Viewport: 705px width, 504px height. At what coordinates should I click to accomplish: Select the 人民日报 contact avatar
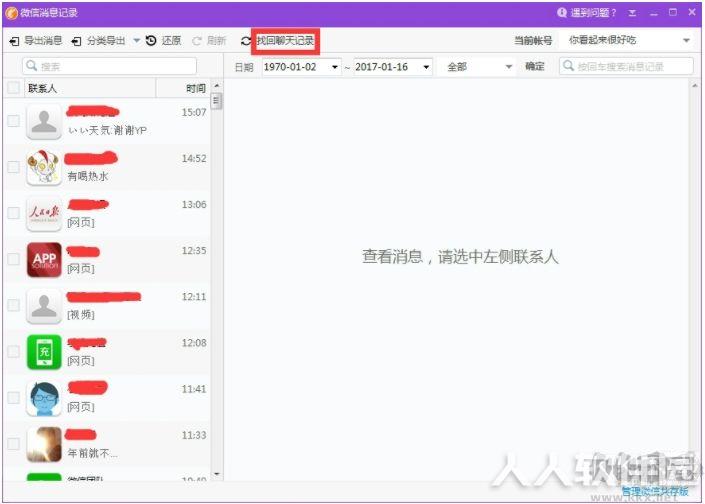tap(44, 214)
